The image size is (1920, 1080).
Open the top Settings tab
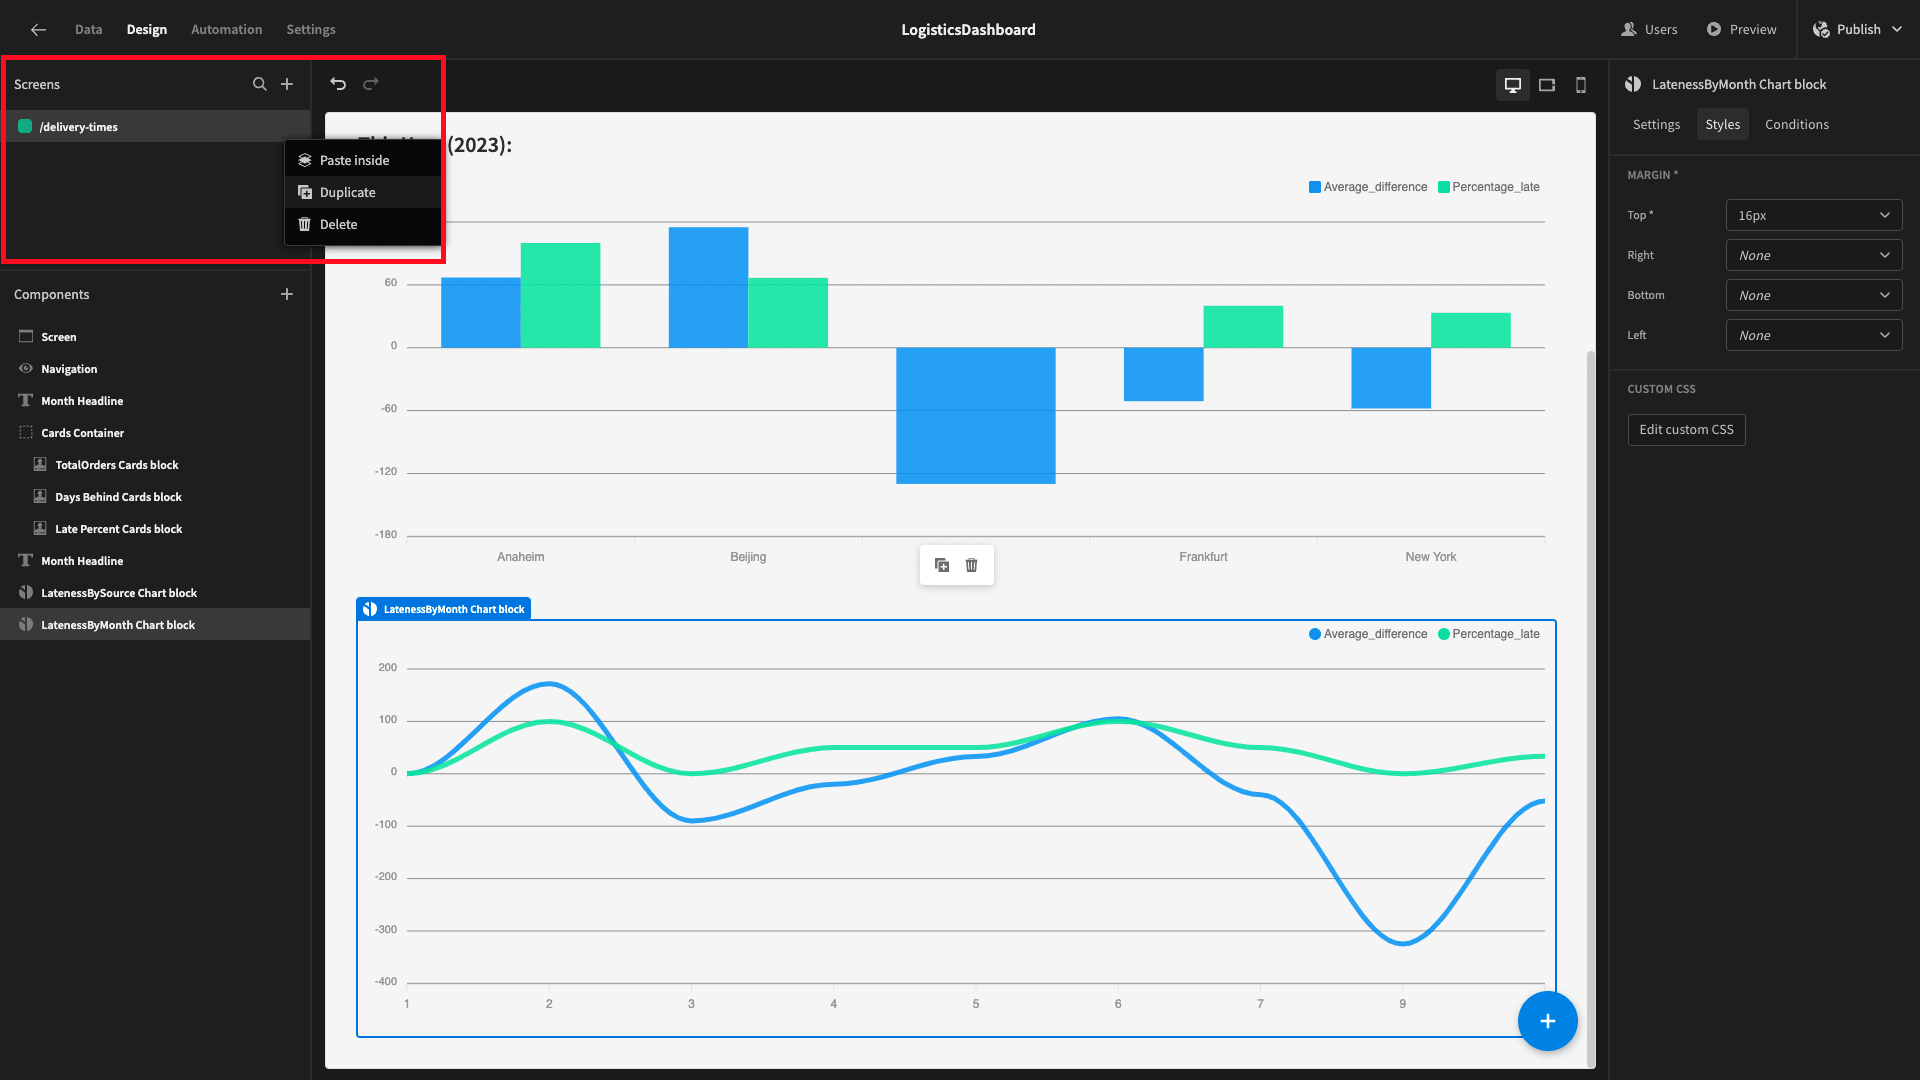point(310,30)
